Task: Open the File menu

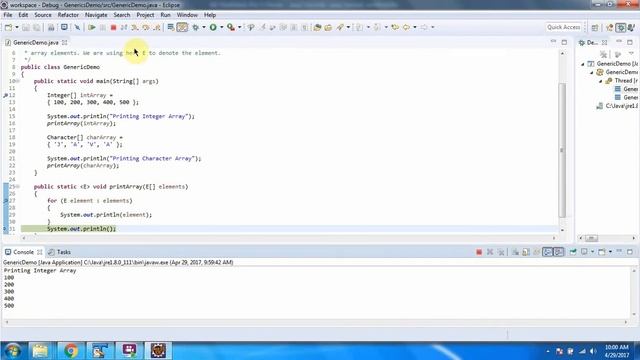Action: coord(8,15)
